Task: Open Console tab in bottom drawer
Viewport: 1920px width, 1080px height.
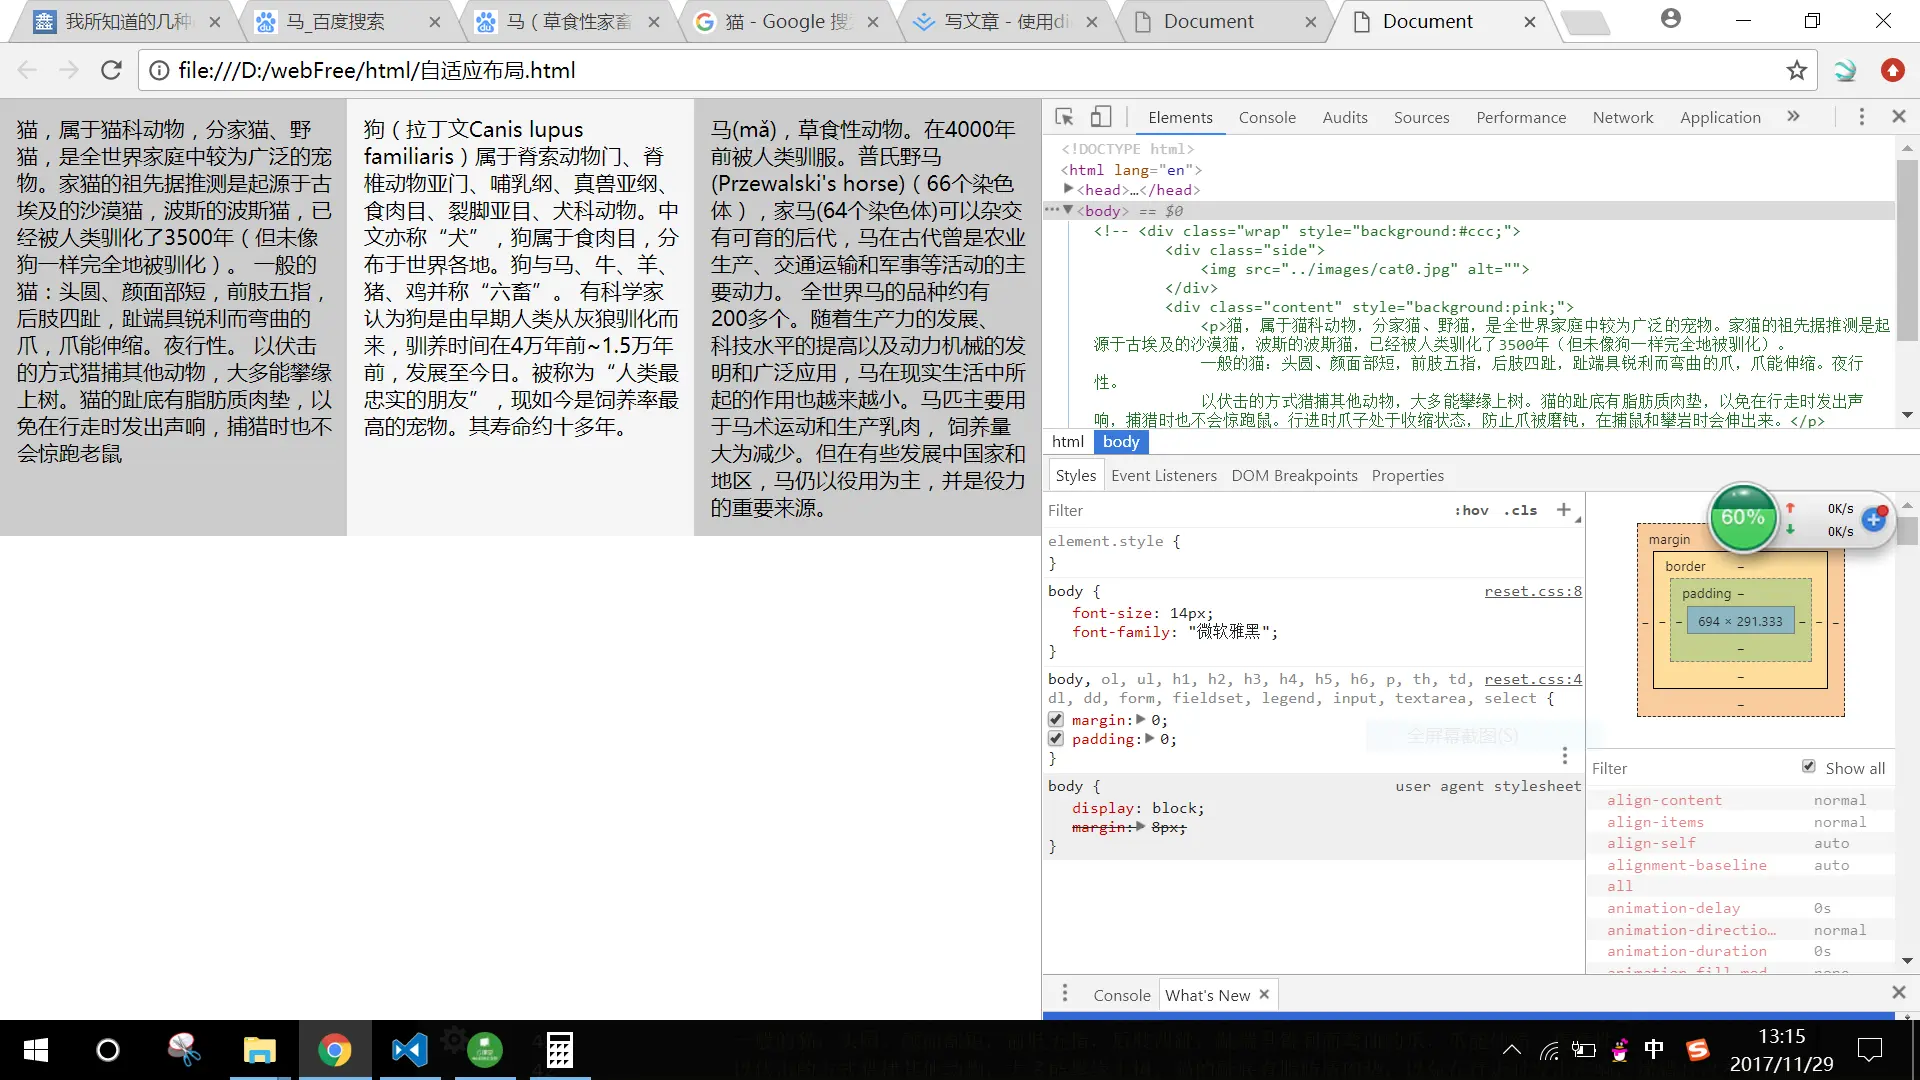Action: (1122, 995)
